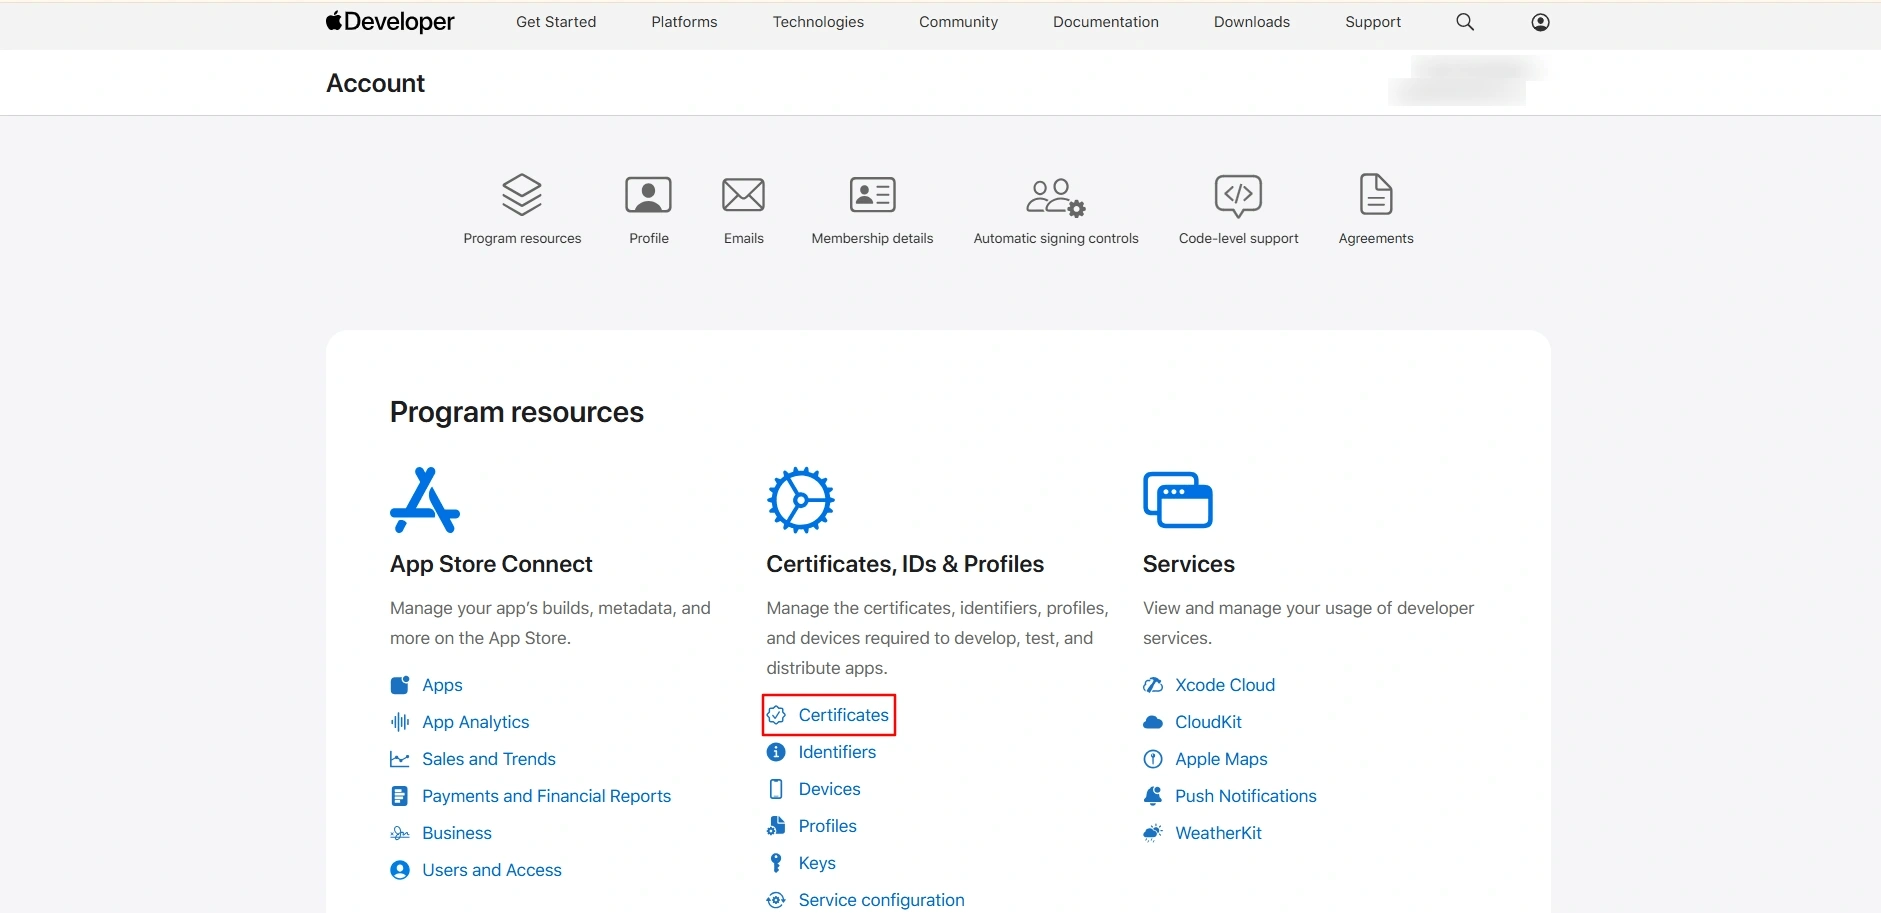Click the icon beside Profiles
The height and width of the screenshot is (913, 1881).
pyautogui.click(x=776, y=826)
